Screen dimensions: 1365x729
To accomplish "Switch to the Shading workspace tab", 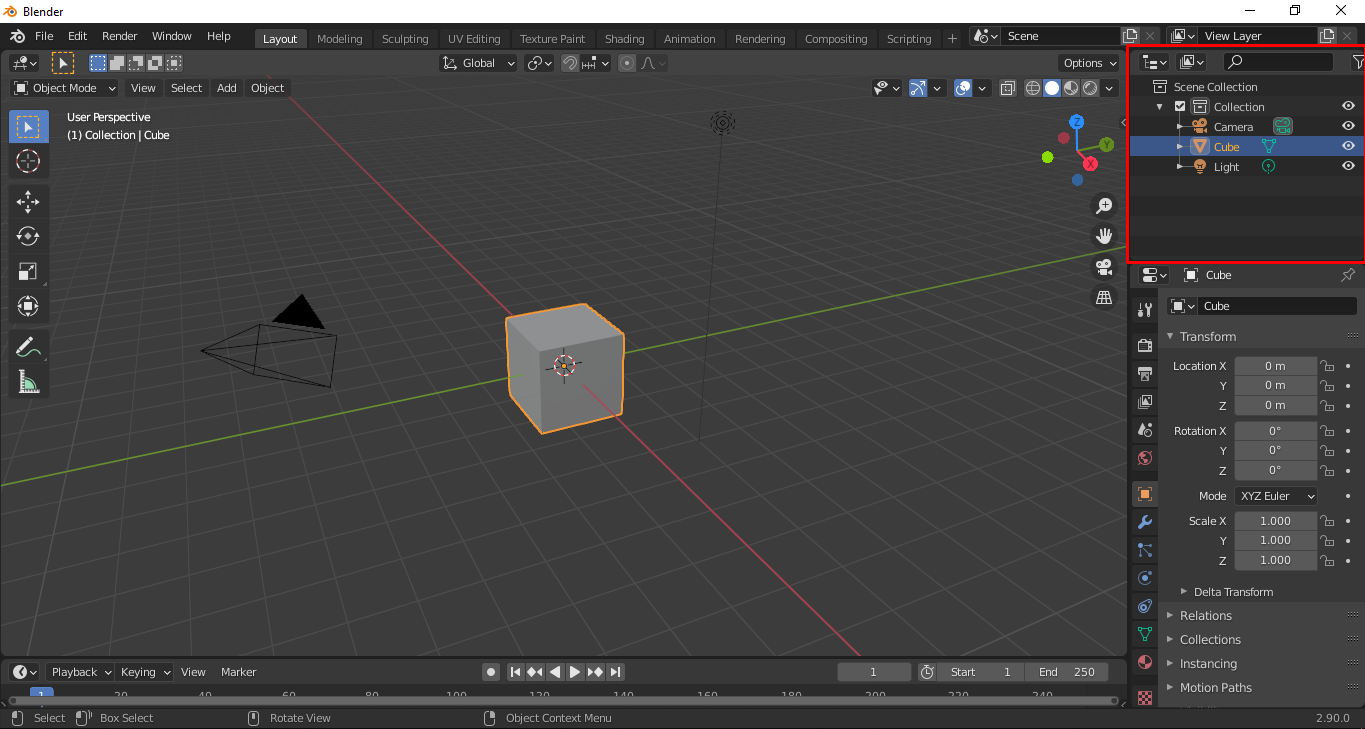I will (x=625, y=38).
